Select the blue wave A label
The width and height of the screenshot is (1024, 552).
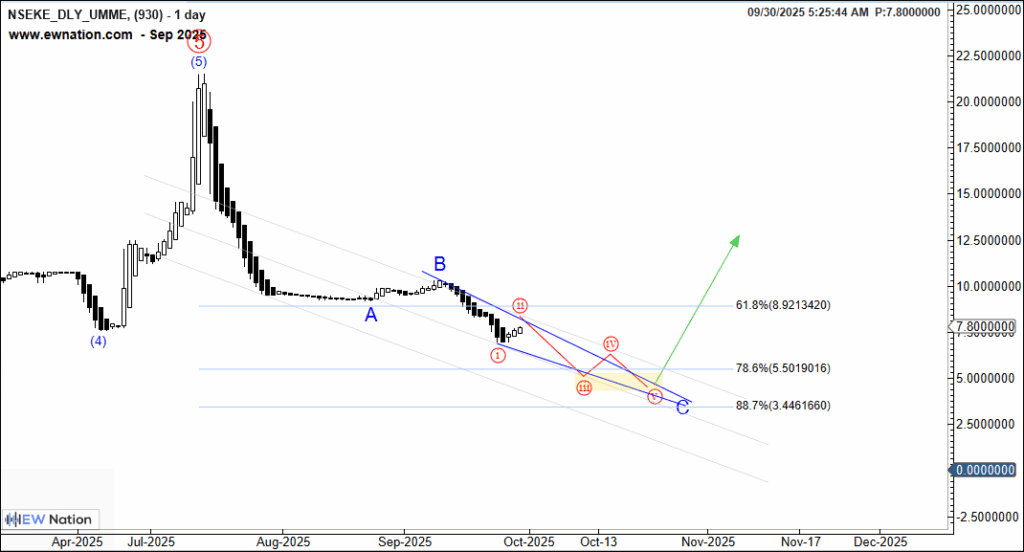pyautogui.click(x=370, y=315)
